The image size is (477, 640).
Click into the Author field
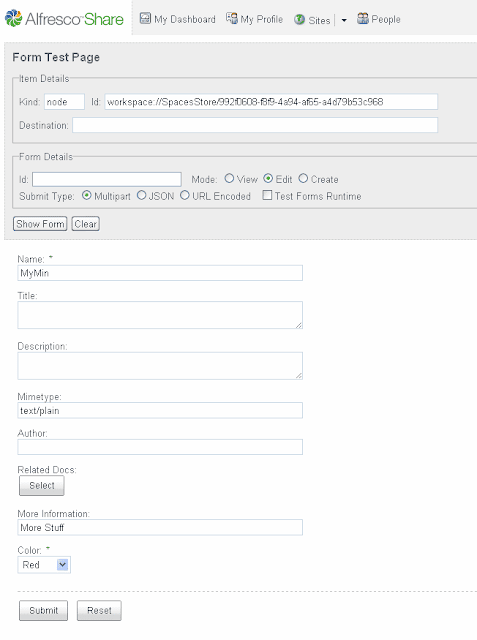point(160,447)
